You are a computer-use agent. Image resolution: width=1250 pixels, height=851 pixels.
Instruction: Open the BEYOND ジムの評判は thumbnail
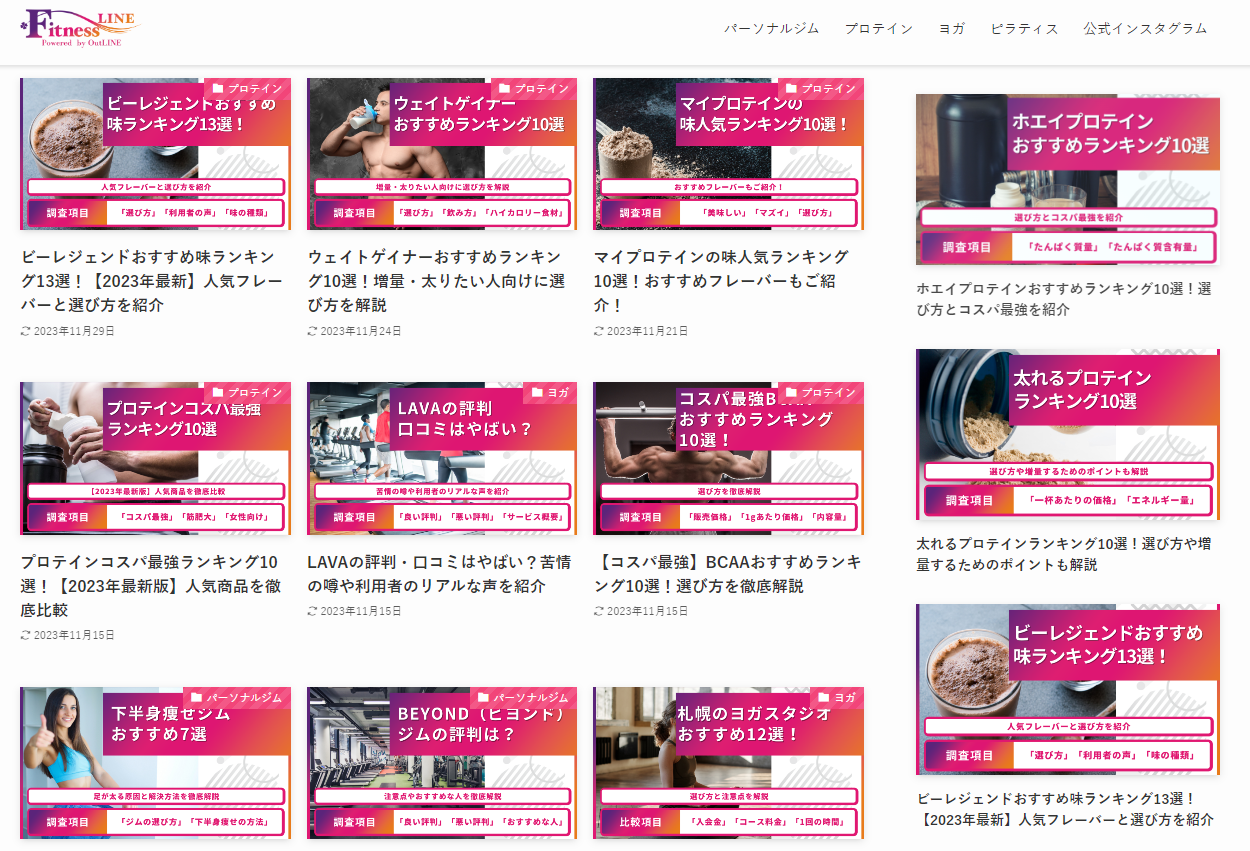point(442,763)
